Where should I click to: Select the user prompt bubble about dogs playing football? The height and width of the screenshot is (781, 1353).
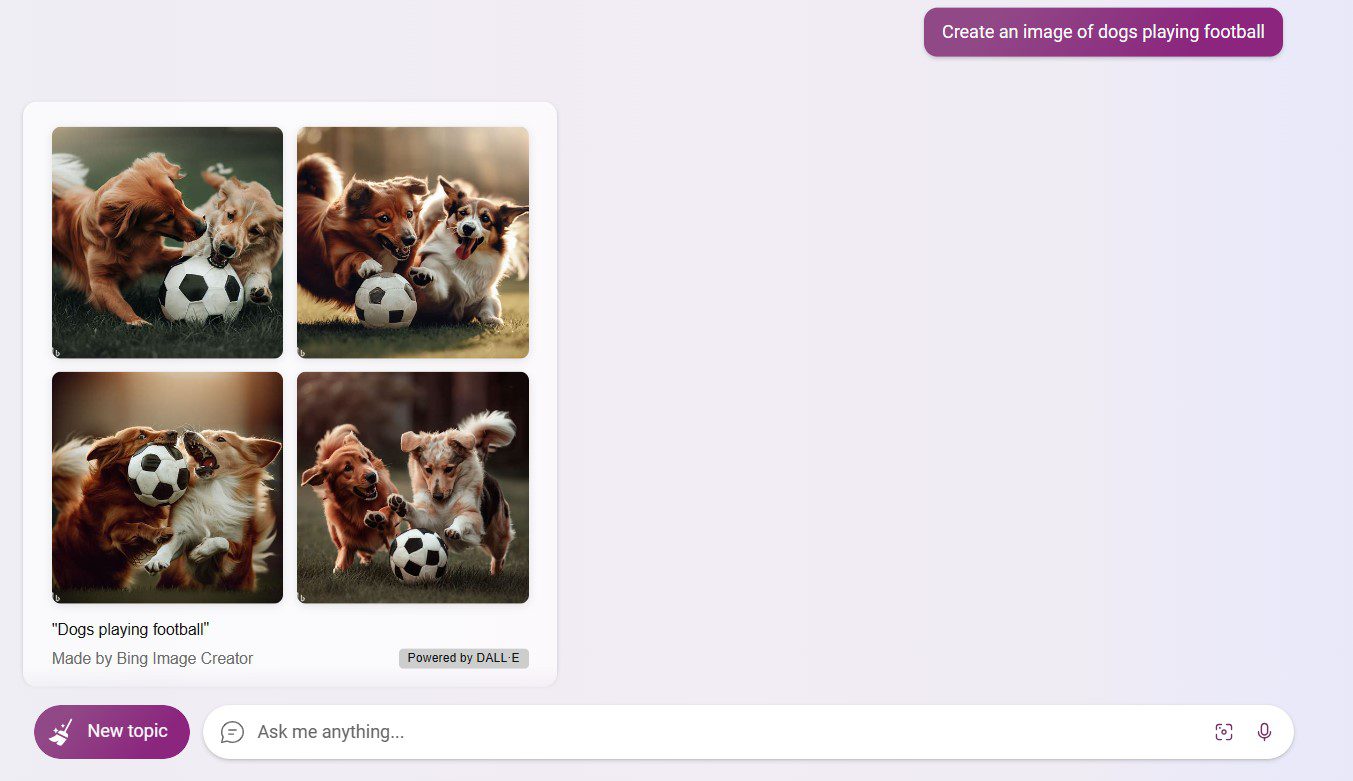pyautogui.click(x=1103, y=31)
